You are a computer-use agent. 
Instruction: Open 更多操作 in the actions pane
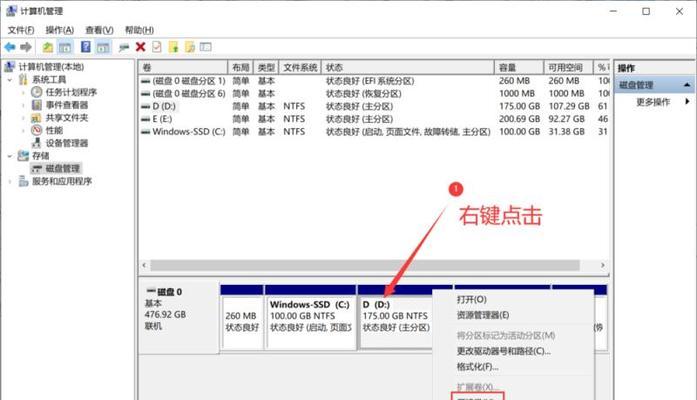(653, 102)
